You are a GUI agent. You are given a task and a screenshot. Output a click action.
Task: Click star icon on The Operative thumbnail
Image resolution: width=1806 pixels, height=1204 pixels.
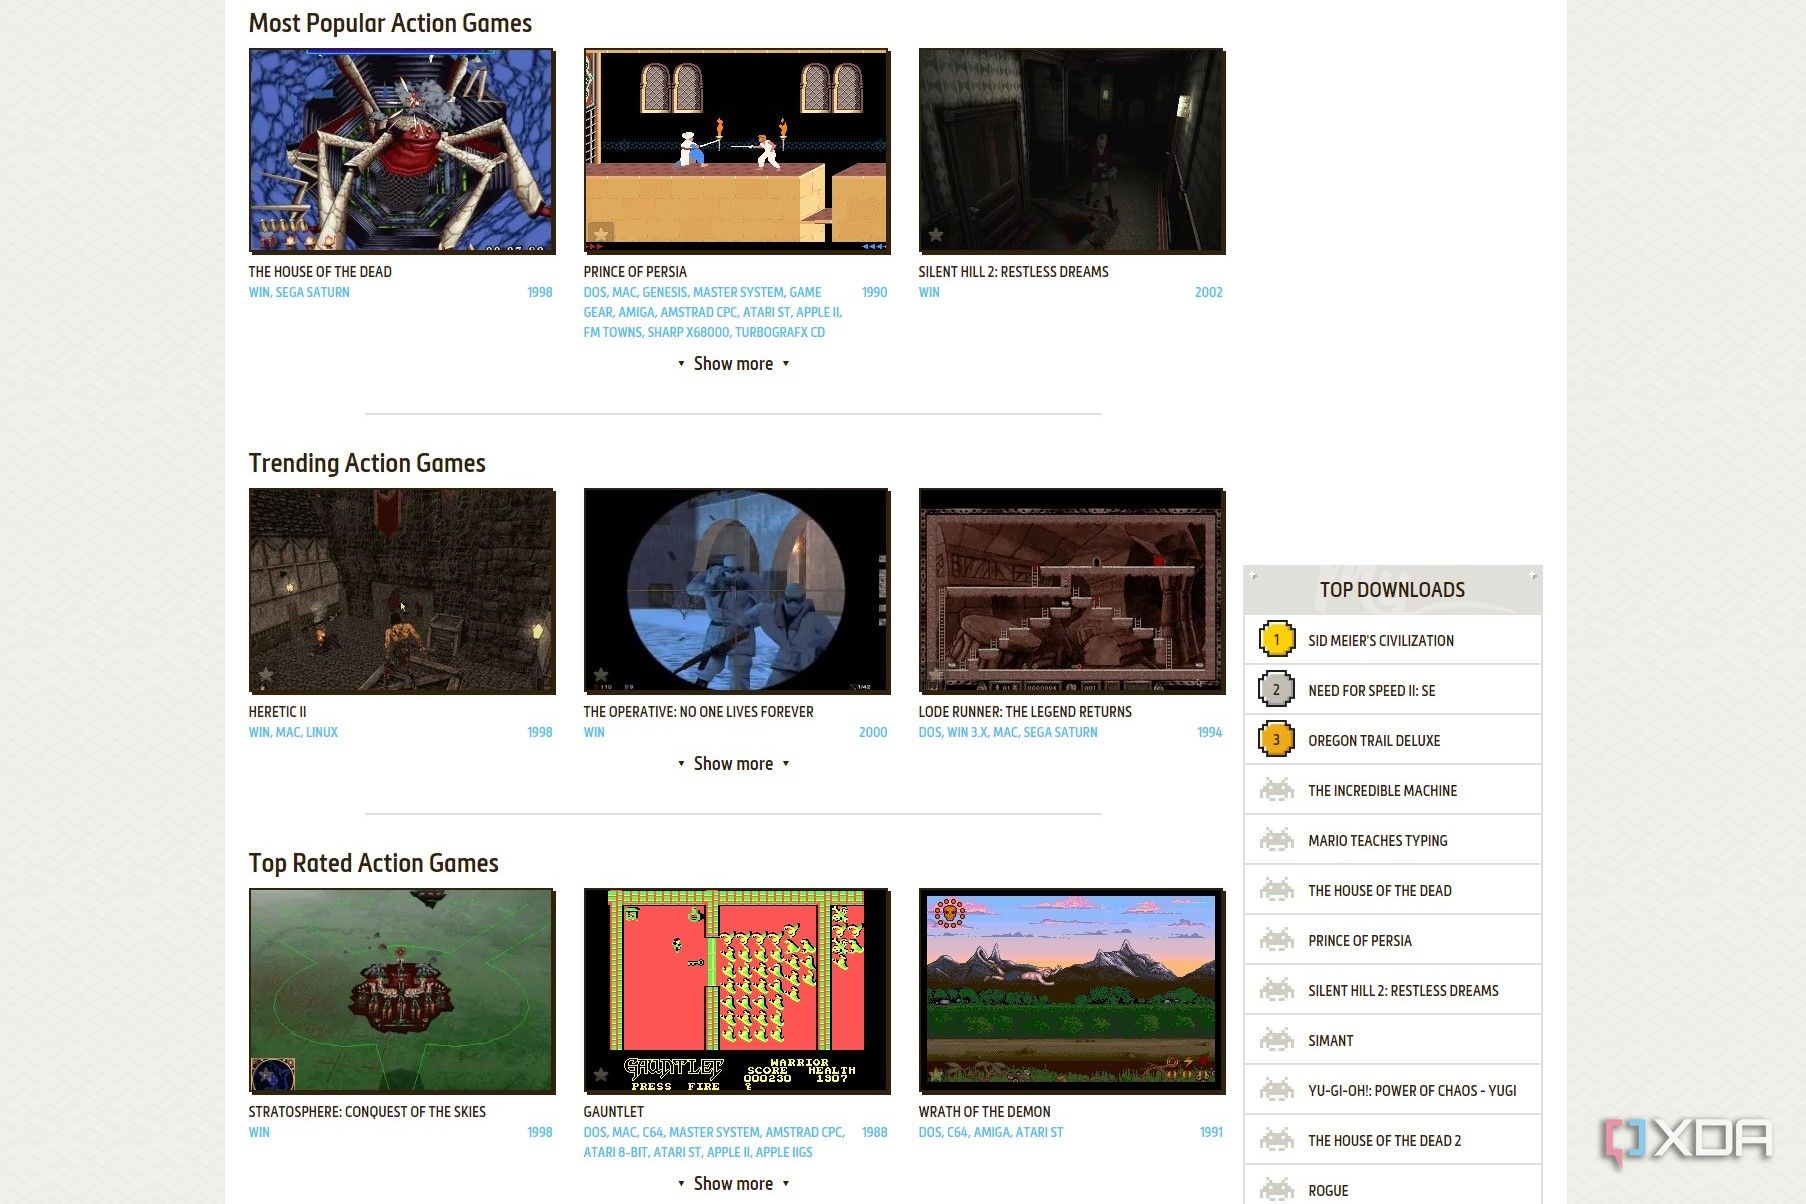point(601,675)
